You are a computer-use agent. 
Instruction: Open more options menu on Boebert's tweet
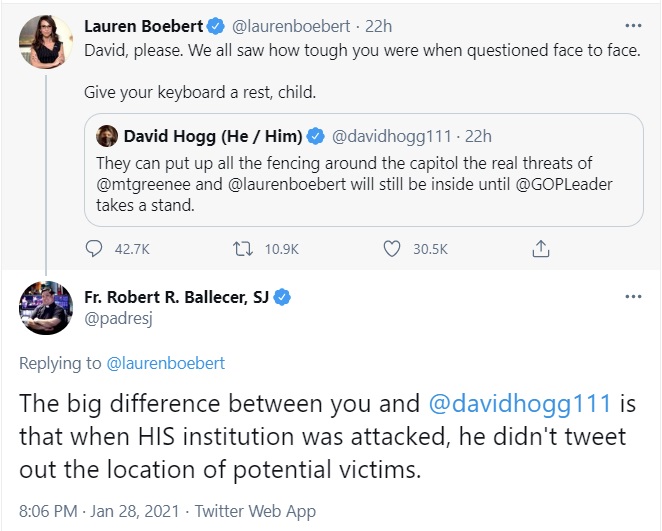coord(632,24)
